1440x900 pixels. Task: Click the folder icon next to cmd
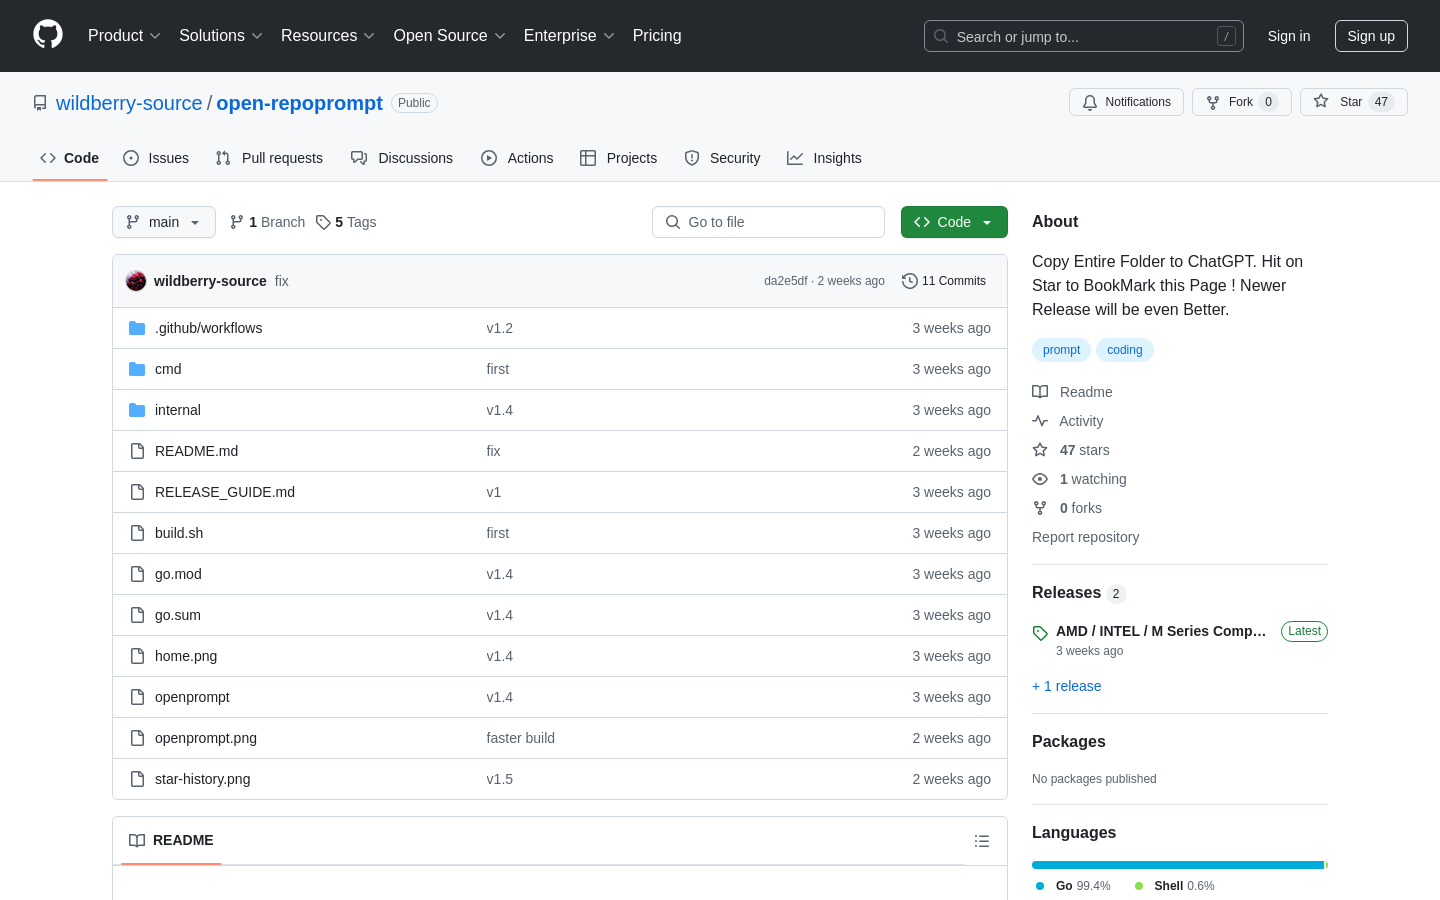[x=137, y=369]
